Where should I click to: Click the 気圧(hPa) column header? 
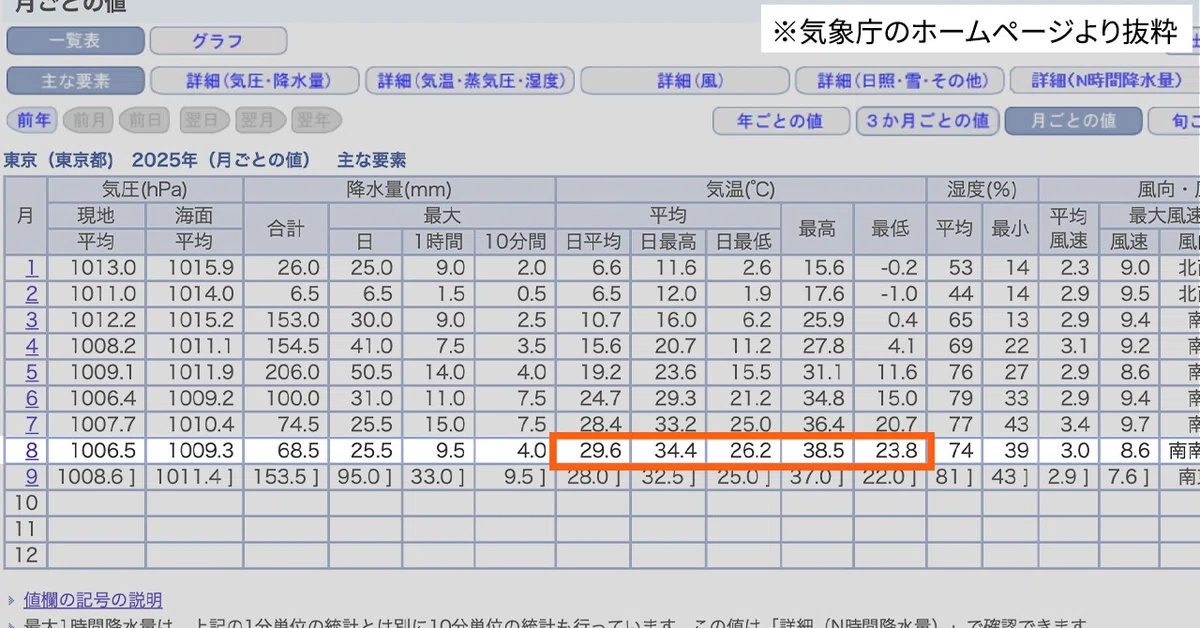point(145,189)
